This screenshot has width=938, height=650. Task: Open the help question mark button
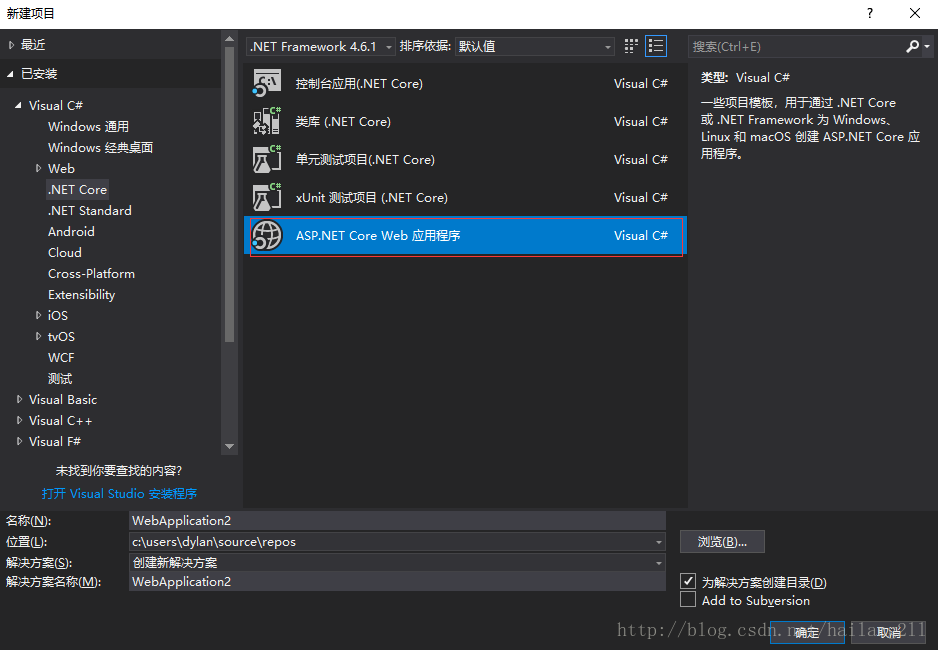[870, 13]
